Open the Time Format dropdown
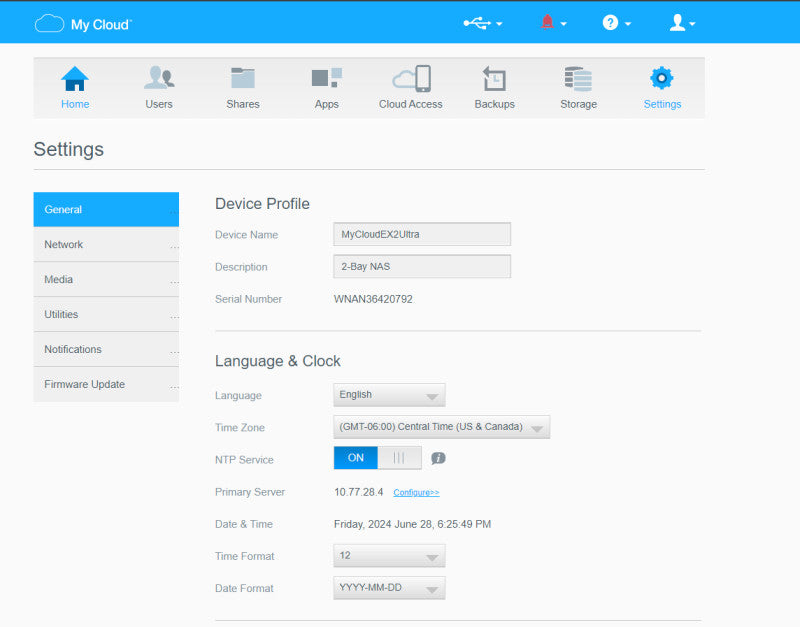The width and height of the screenshot is (800, 627). pos(389,556)
